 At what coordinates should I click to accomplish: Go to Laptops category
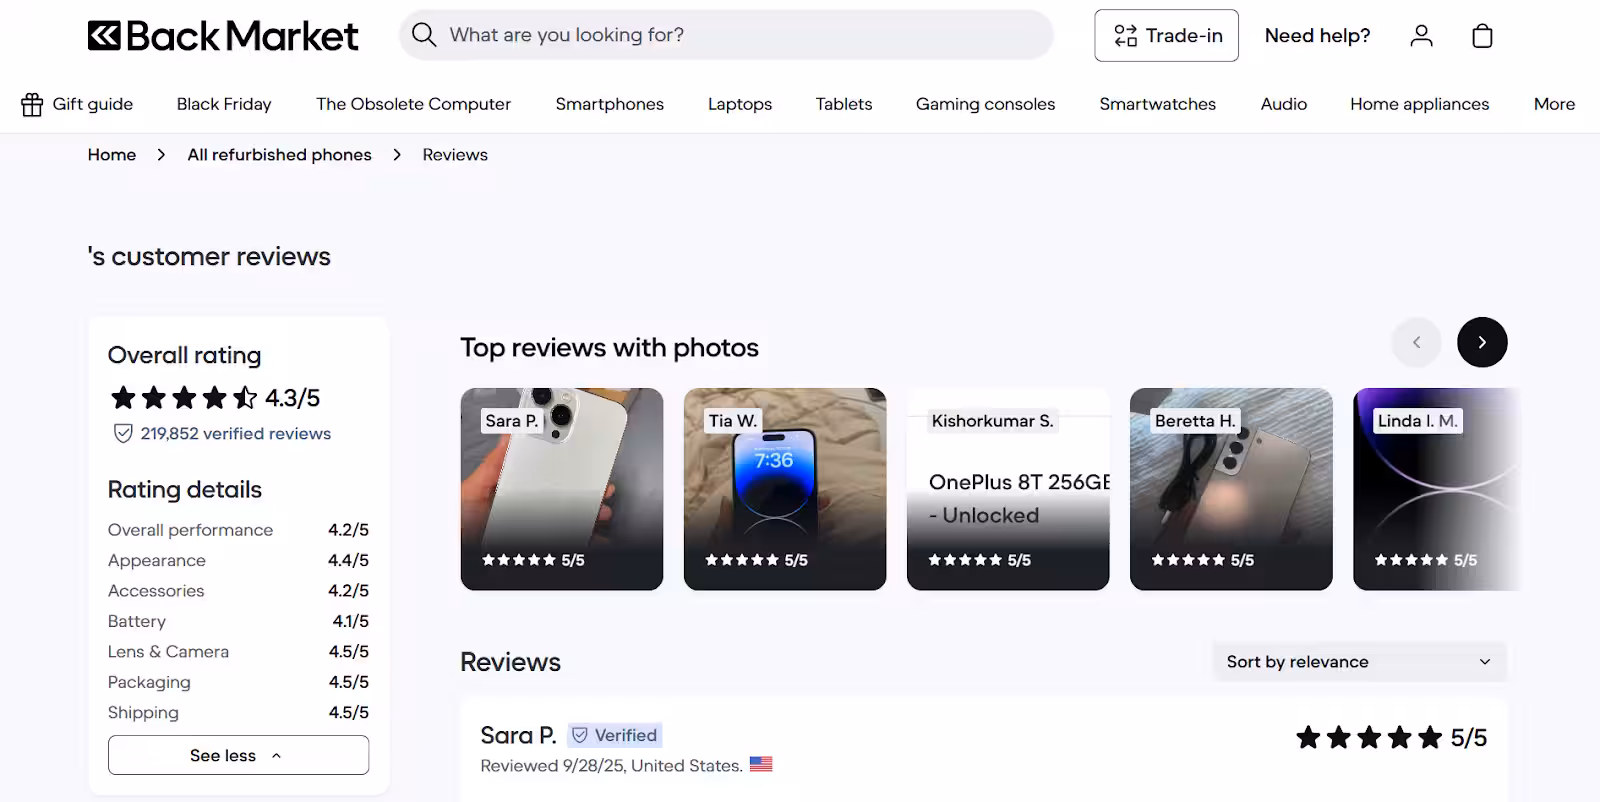740,104
